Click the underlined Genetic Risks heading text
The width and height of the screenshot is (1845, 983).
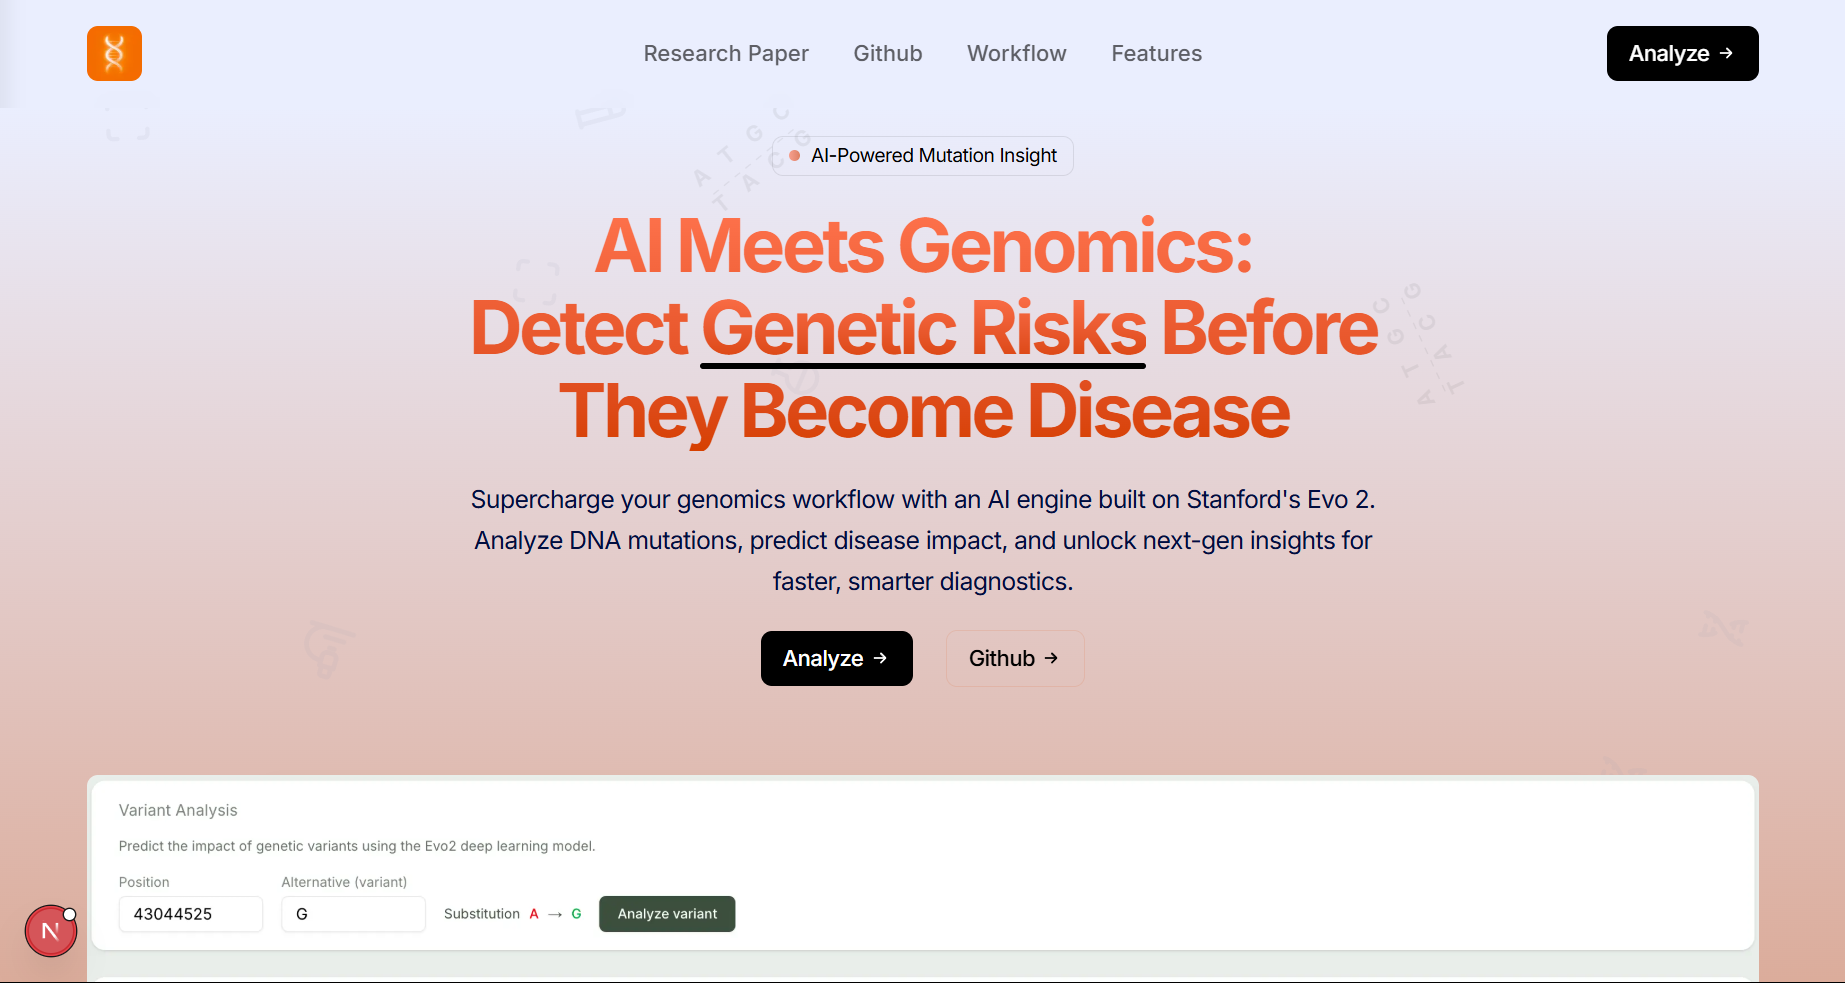click(923, 328)
